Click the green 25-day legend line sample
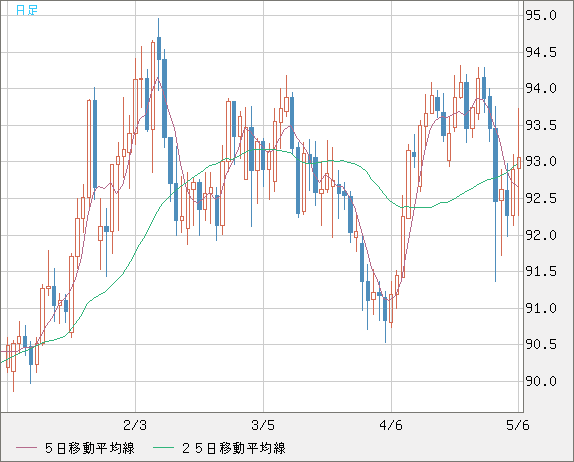This screenshot has height=462, width=574. pyautogui.click(x=163, y=448)
